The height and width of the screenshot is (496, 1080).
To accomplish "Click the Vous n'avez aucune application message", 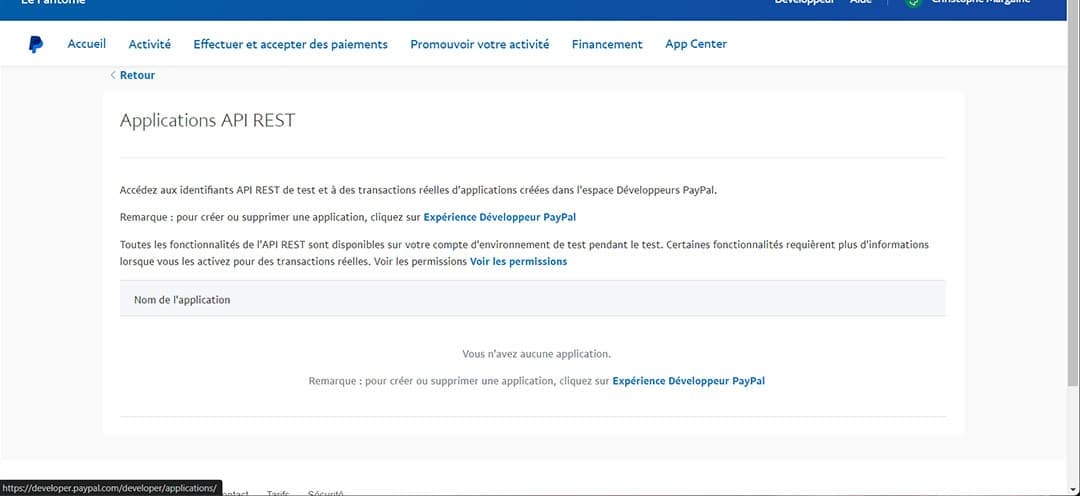I will click(536, 354).
